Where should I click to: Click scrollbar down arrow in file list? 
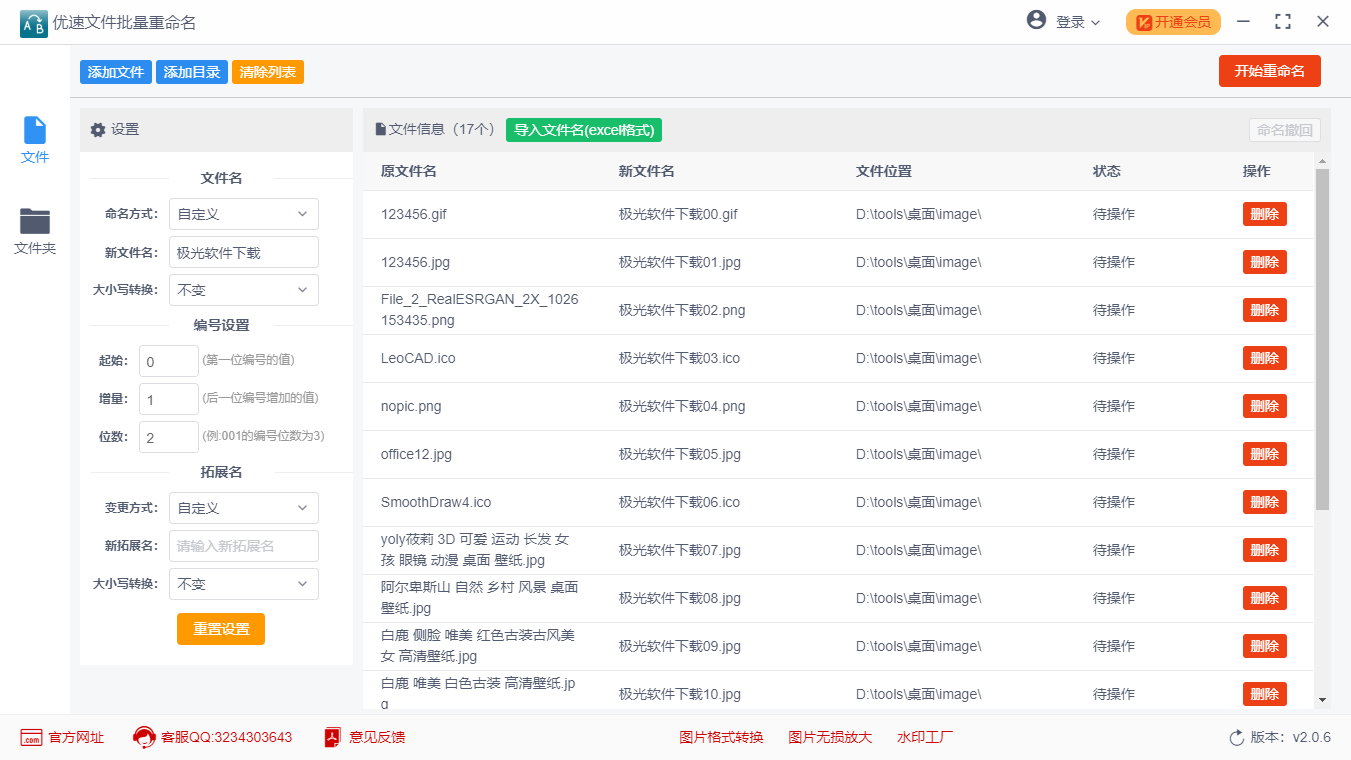(x=1322, y=700)
